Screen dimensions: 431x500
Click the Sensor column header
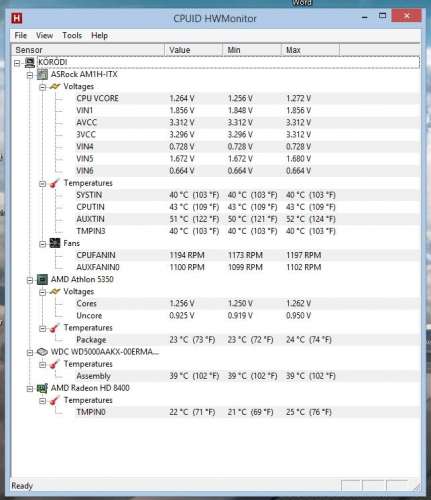(x=88, y=50)
